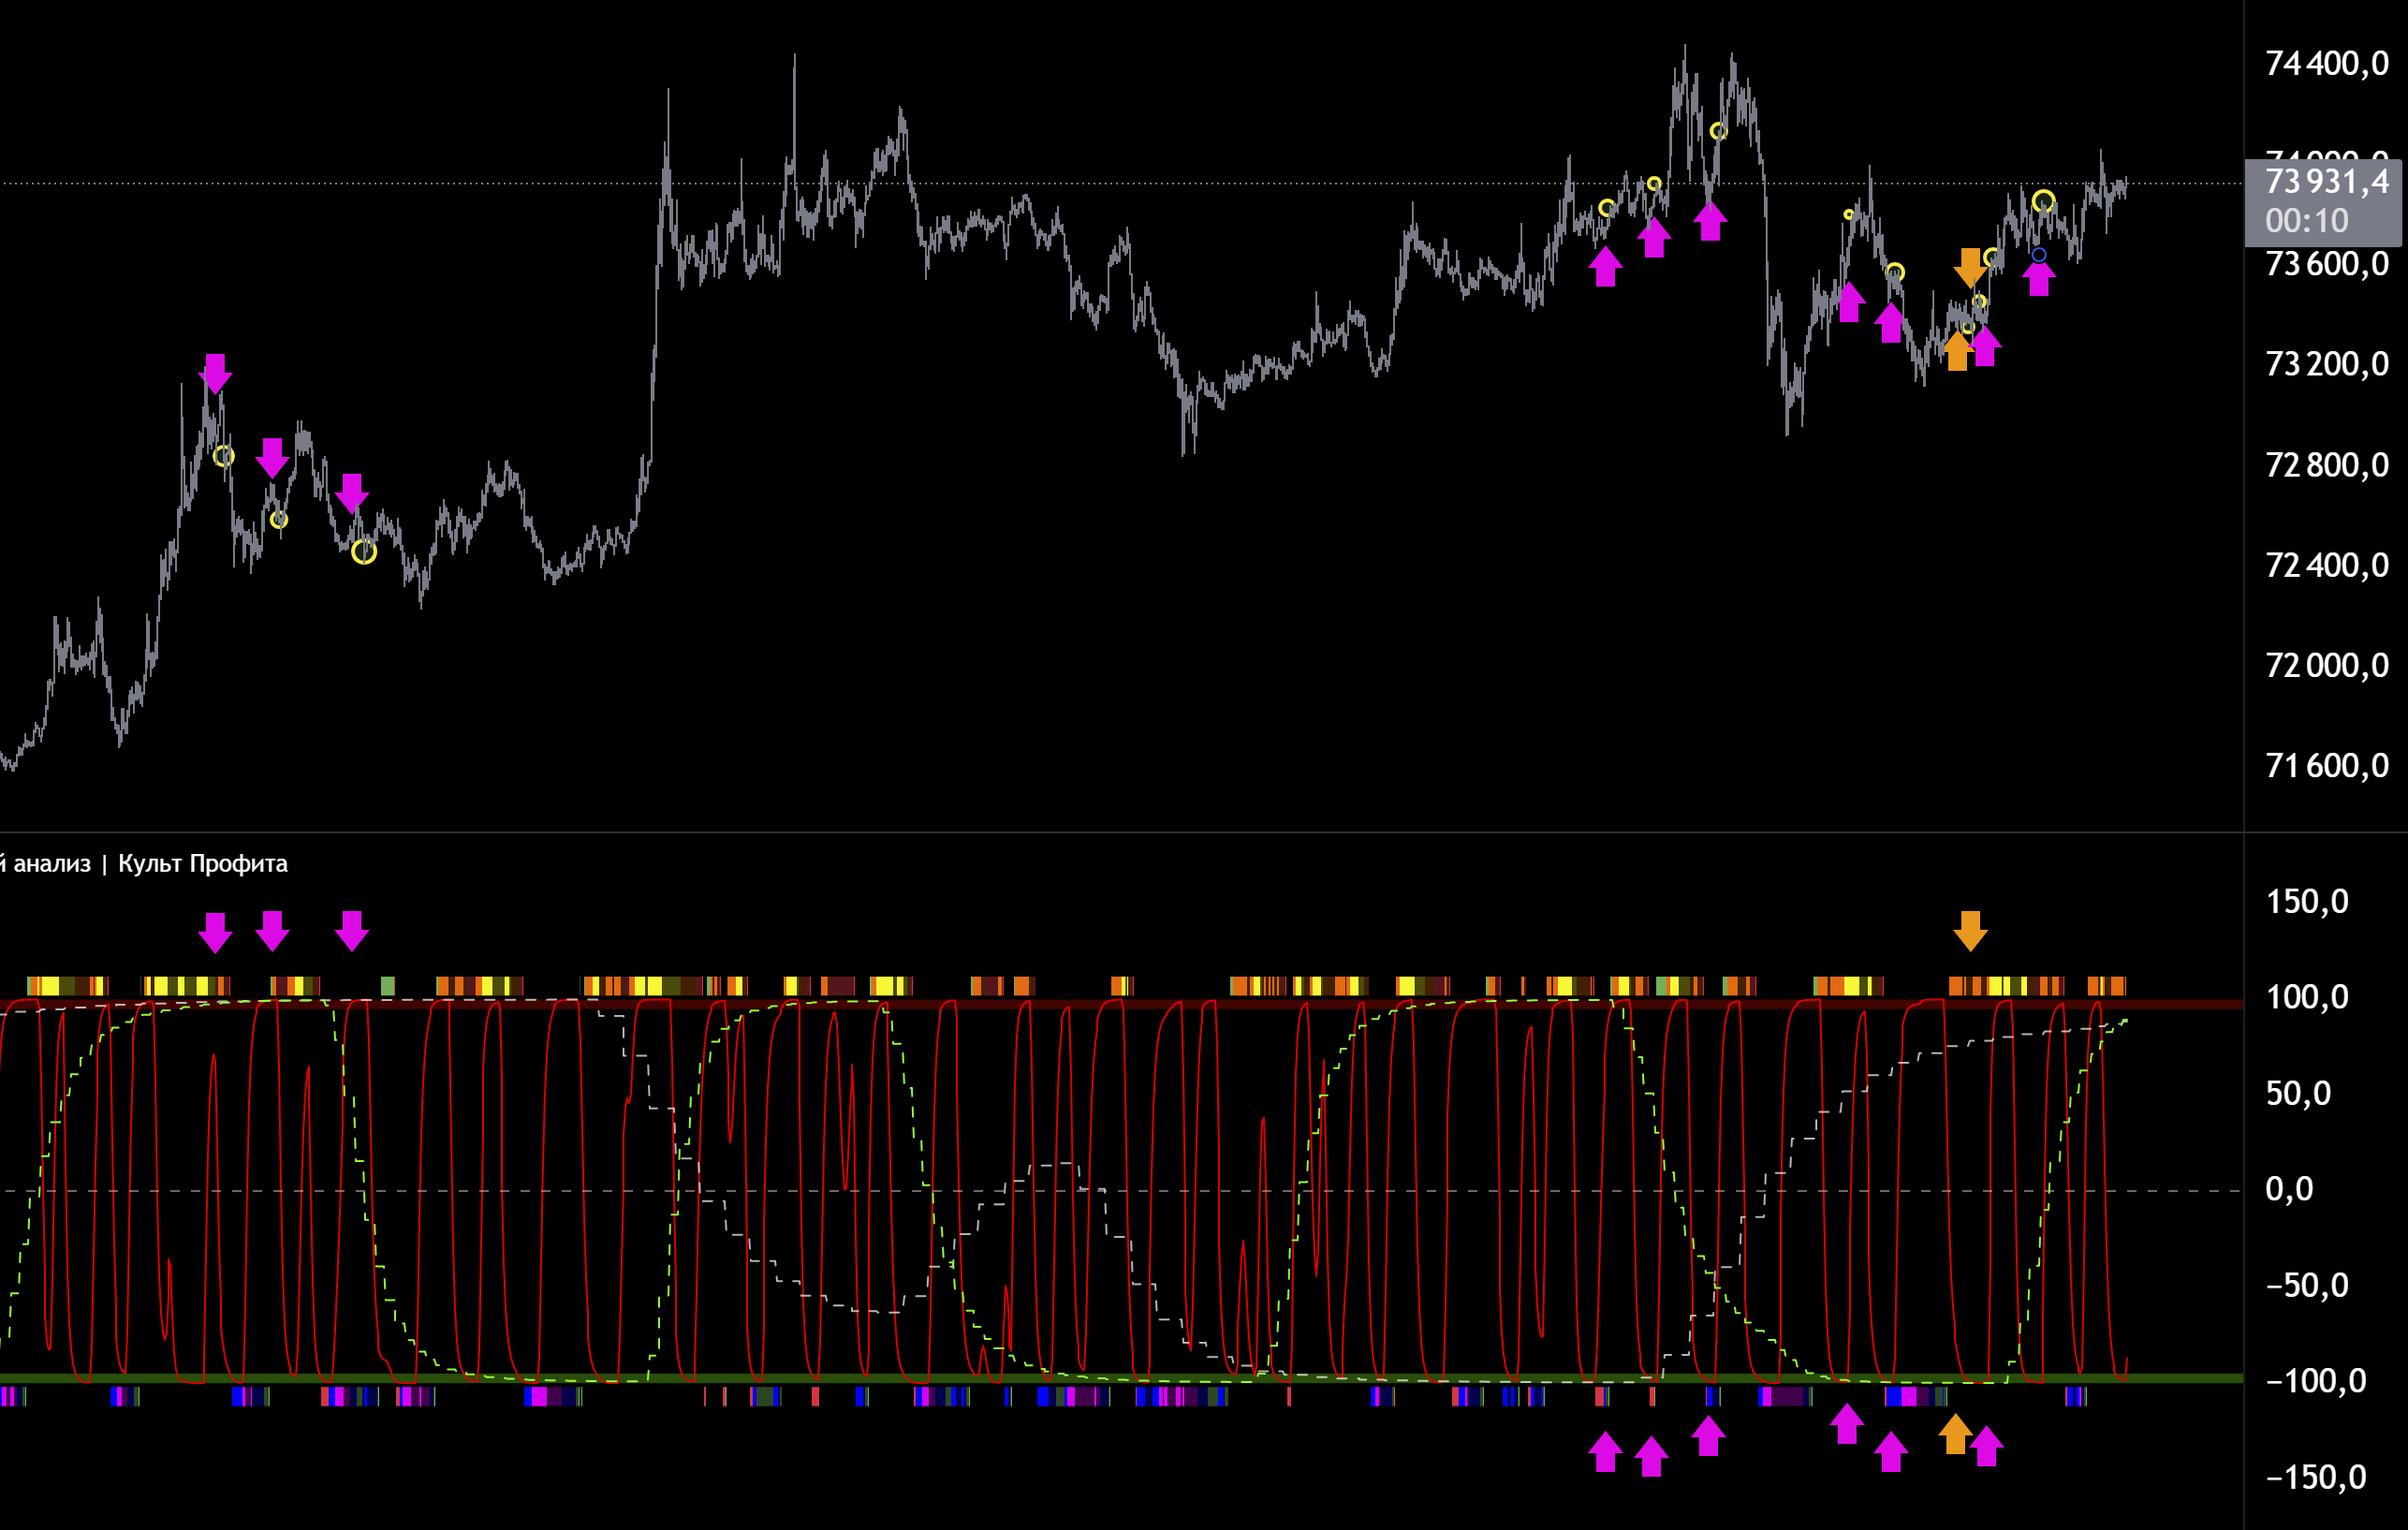Click the orange up arrow on price chart
The height and width of the screenshot is (1530, 2408).
click(1956, 351)
